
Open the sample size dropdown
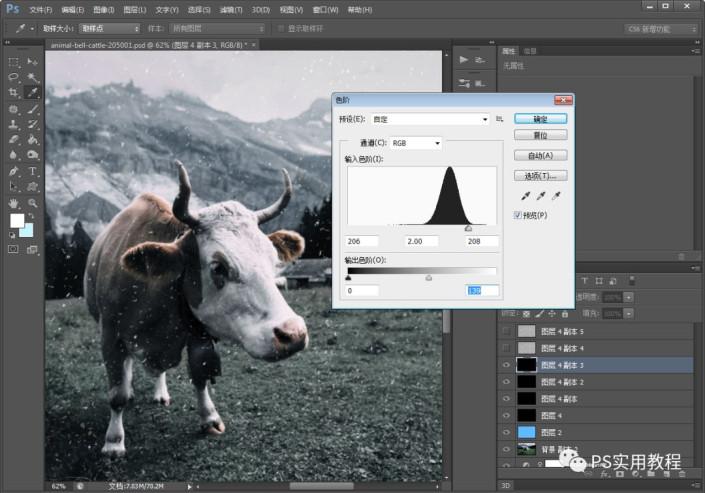110,29
